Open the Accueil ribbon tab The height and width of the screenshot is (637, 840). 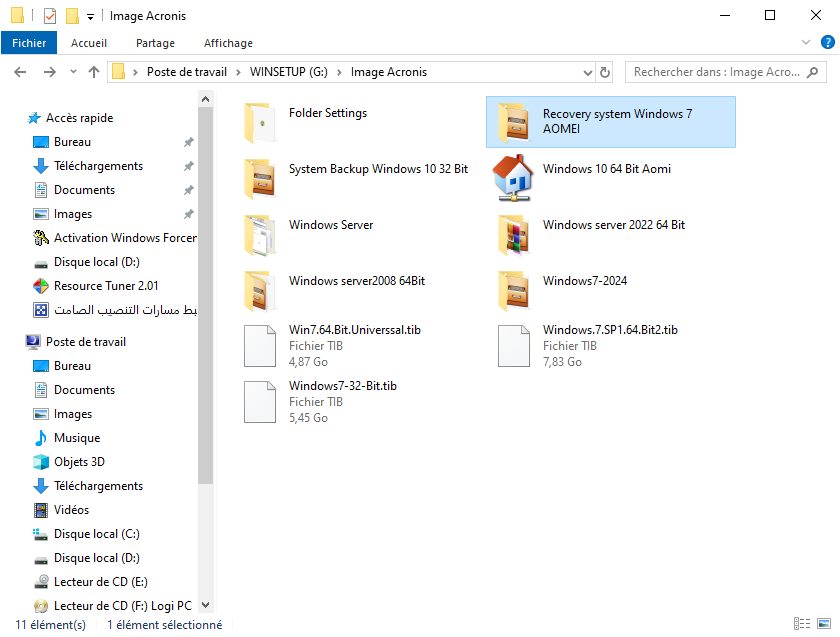89,43
